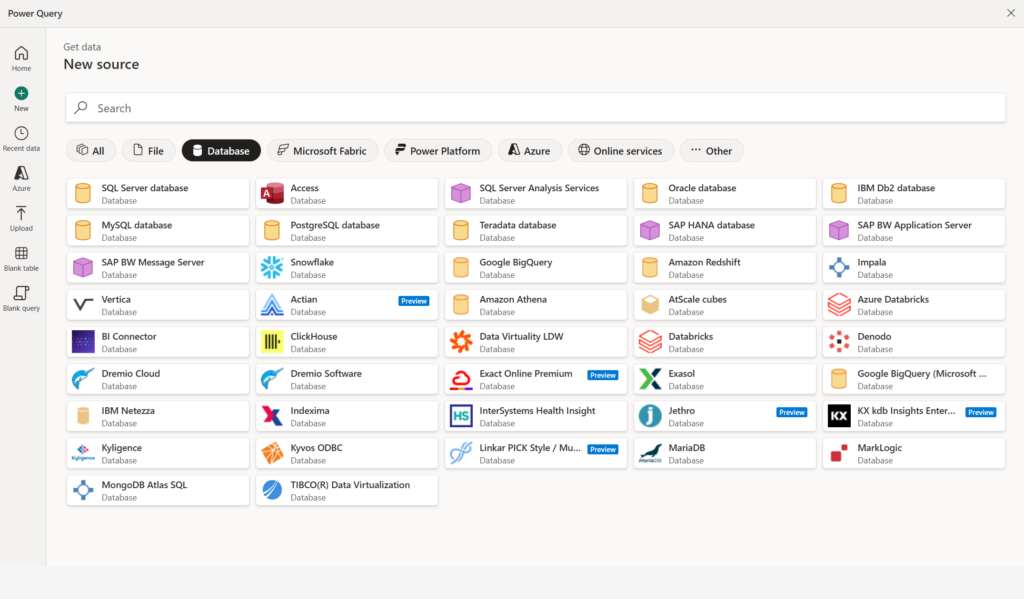The image size is (1024, 599).
Task: Click the KX kdb Insights icon
Action: click(839, 416)
